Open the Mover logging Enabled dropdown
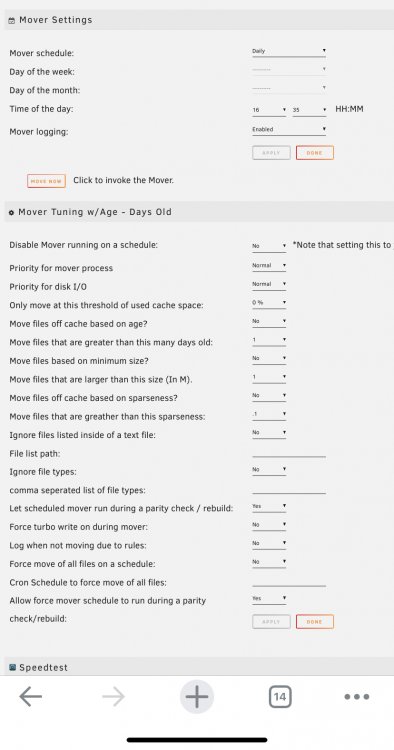This screenshot has width=394, height=750. (289, 130)
